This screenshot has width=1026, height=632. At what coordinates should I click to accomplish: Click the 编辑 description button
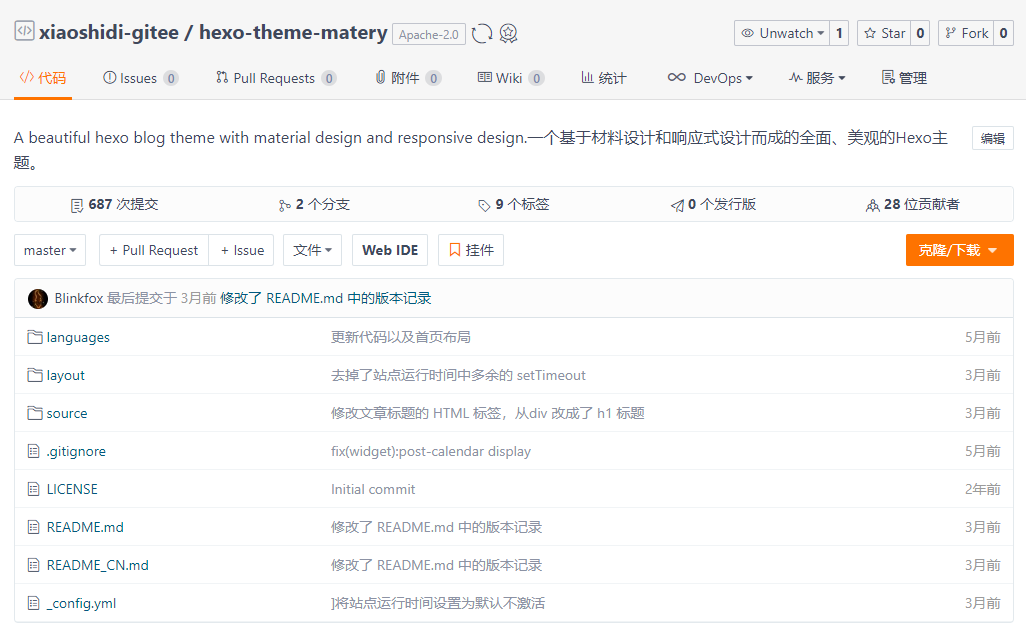[993, 138]
